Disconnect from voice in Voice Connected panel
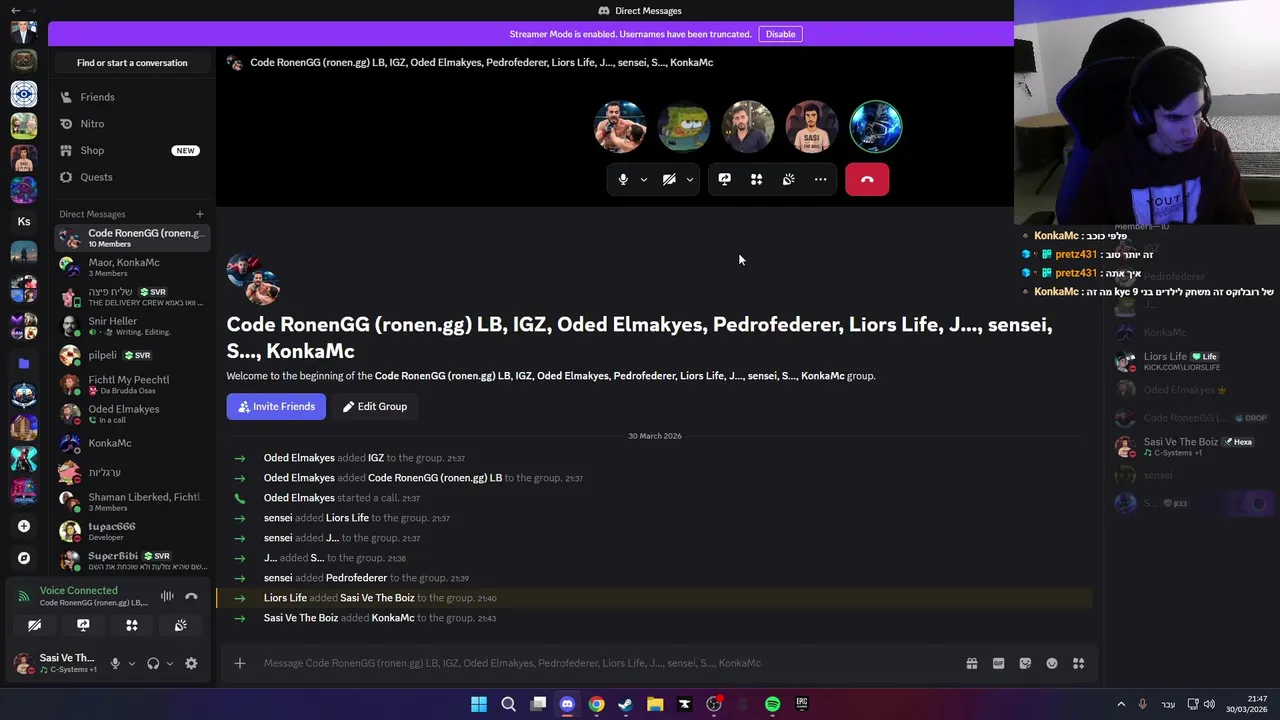Viewport: 1280px width, 720px height. [191, 596]
